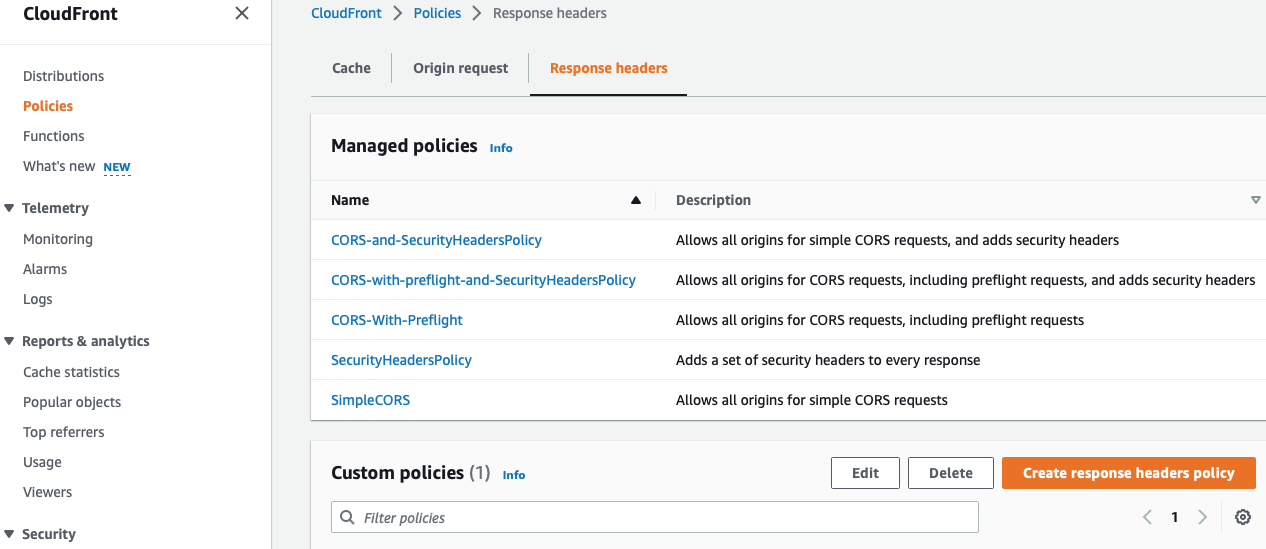The width and height of the screenshot is (1266, 549).
Task: Sort by Description column arrow
Action: (1256, 200)
